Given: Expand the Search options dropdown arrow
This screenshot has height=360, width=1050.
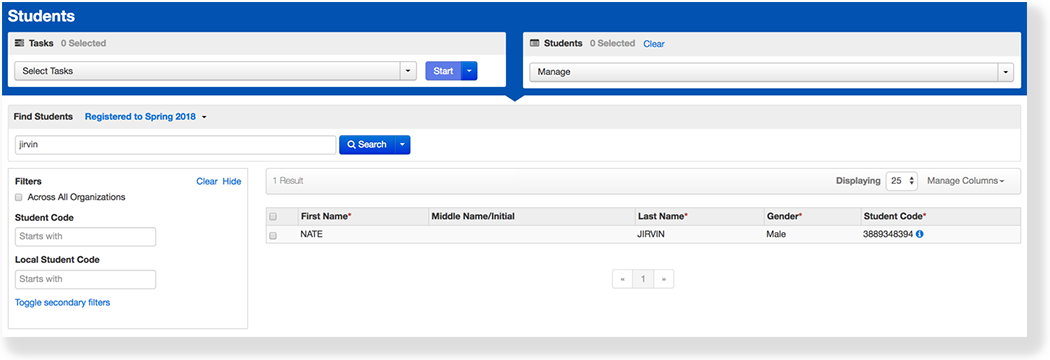Looking at the screenshot, I should (x=402, y=145).
